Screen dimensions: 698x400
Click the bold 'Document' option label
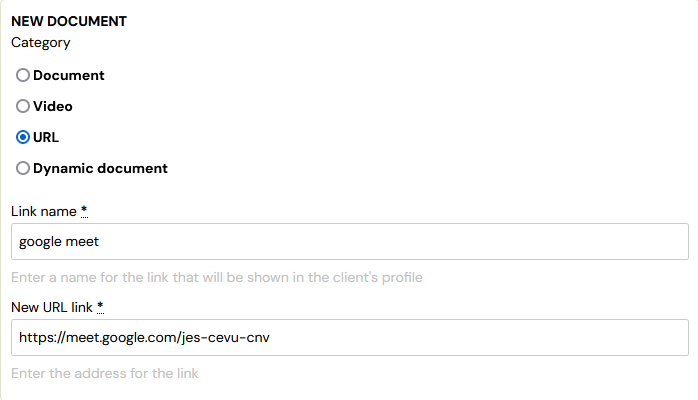[69, 75]
